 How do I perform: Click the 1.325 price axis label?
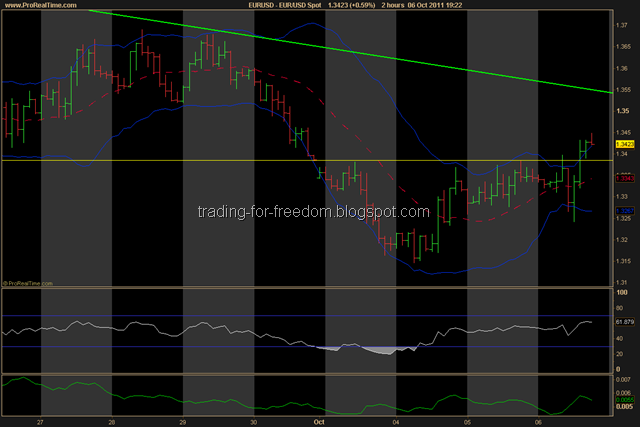(623, 218)
